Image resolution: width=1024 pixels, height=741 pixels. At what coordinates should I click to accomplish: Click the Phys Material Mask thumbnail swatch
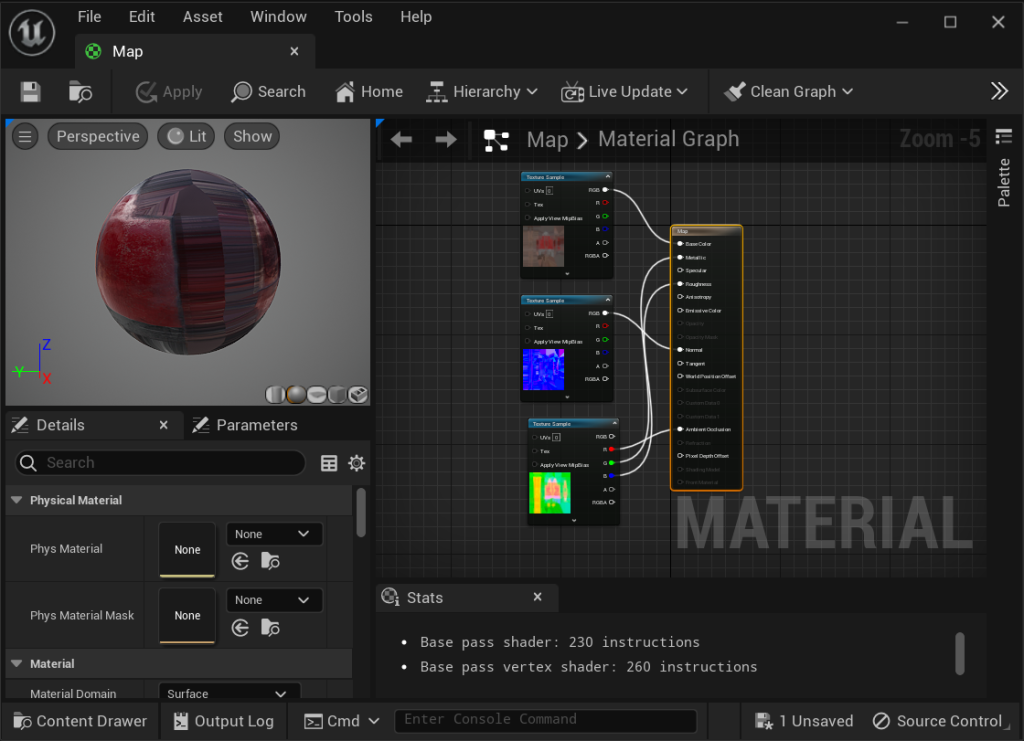(x=187, y=616)
